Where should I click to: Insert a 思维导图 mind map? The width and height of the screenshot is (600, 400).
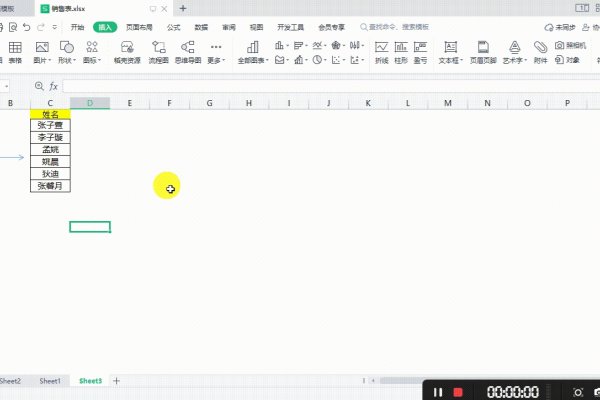click(x=188, y=52)
